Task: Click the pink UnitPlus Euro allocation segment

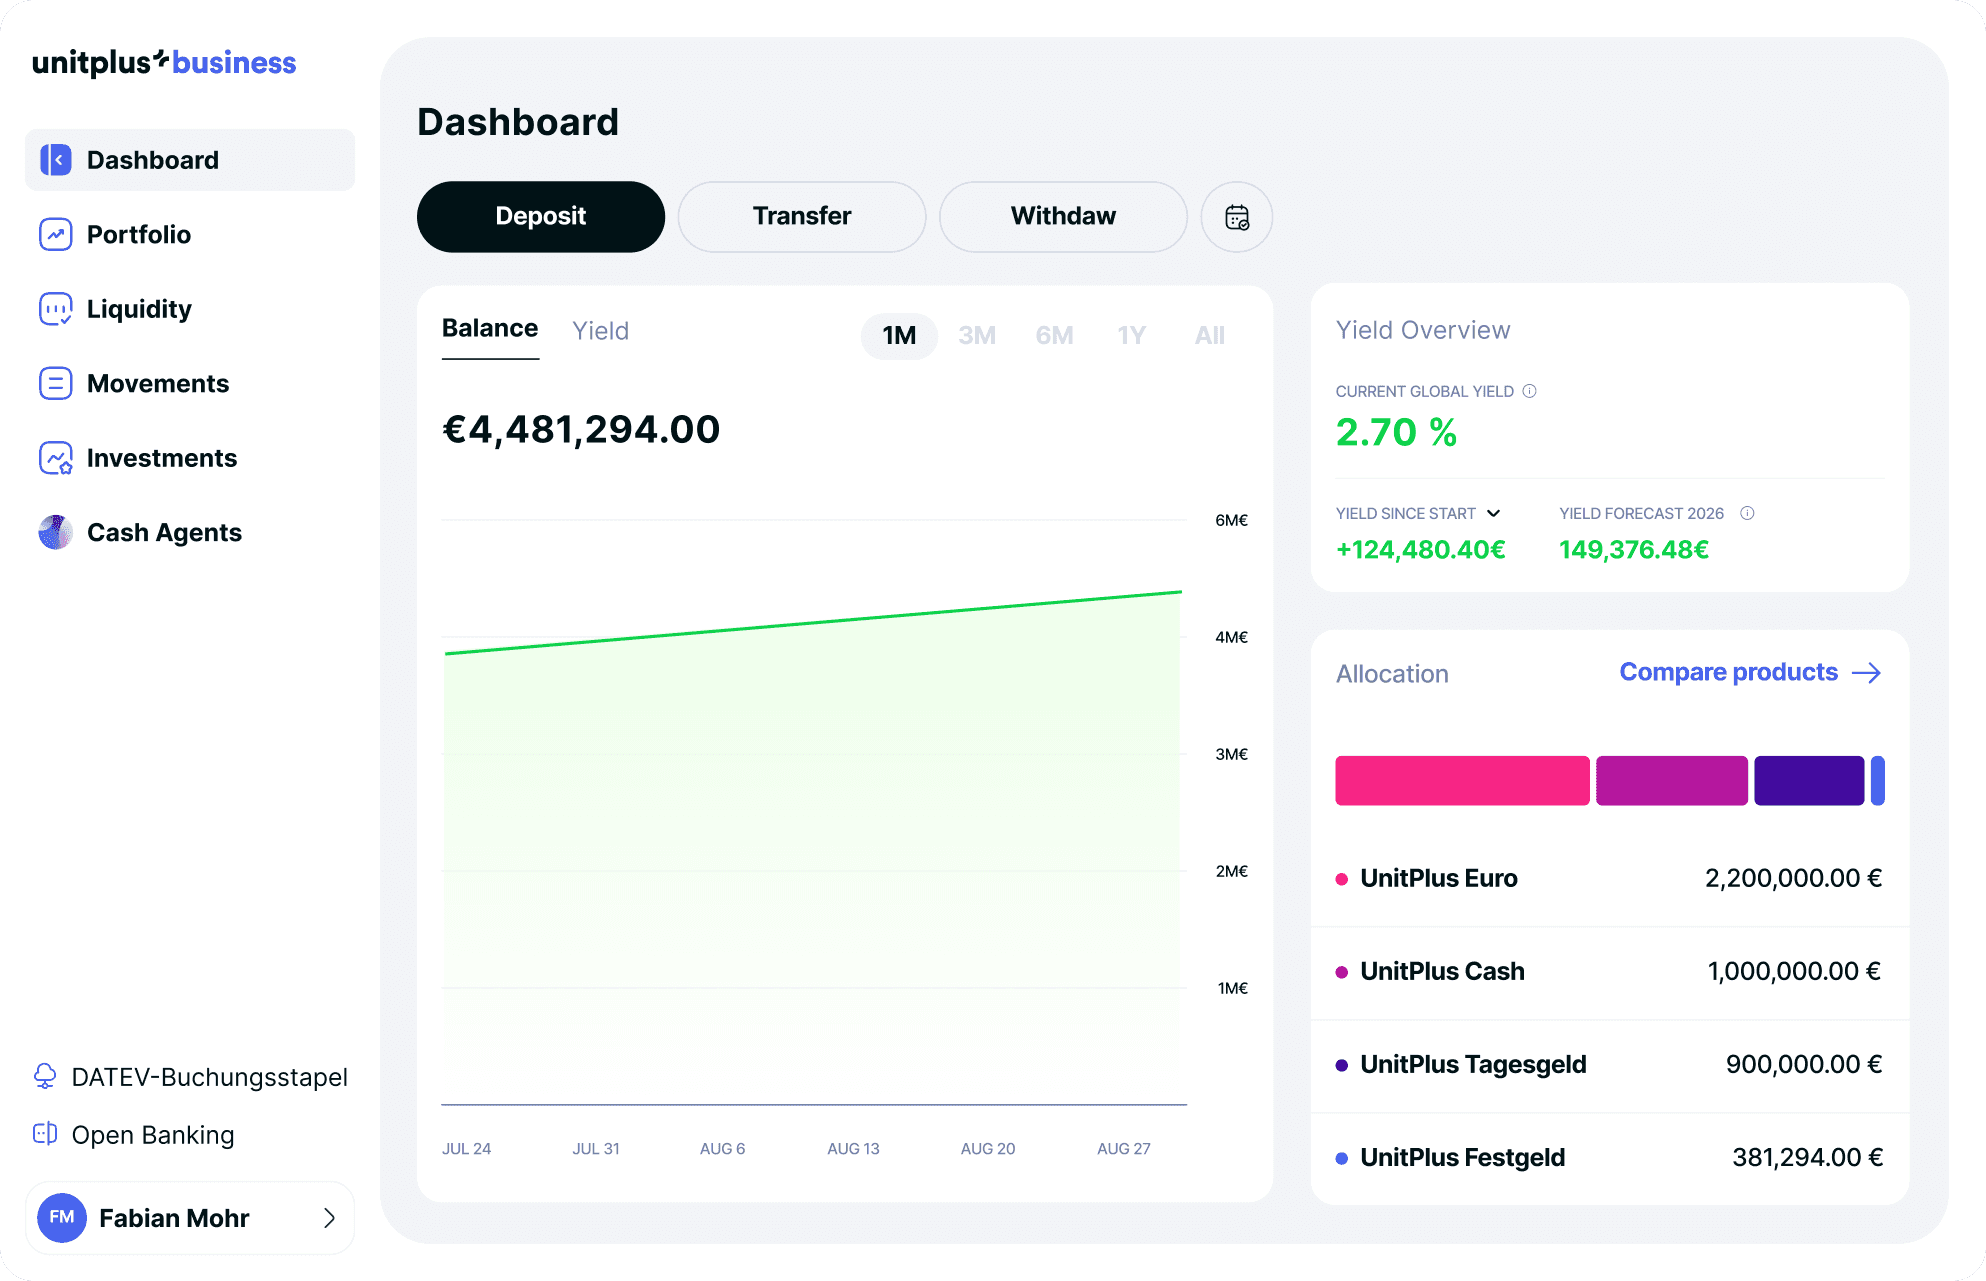Action: coord(1462,781)
